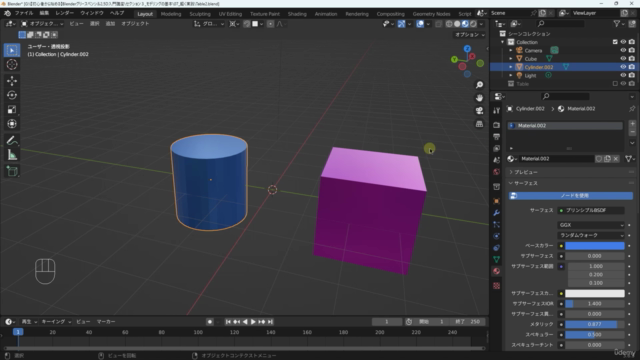Image resolution: width=640 pixels, height=360 pixels.
Task: Open the ファイル menu
Action: (x=24, y=13)
